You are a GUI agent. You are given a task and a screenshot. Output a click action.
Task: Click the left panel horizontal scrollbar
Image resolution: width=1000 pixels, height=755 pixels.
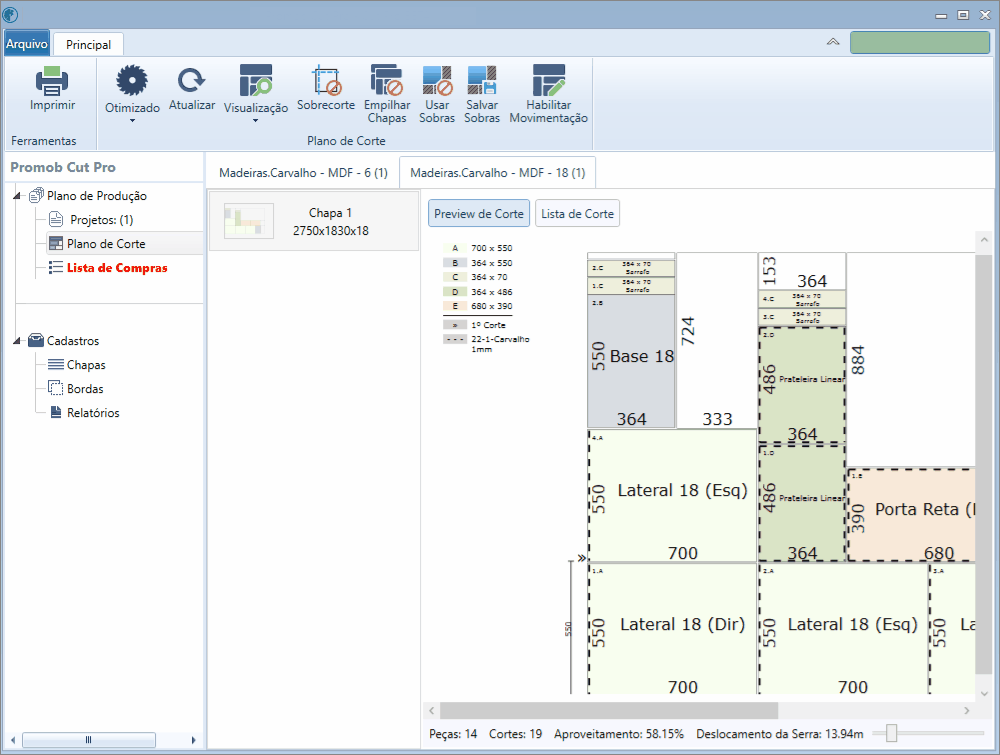coord(89,740)
